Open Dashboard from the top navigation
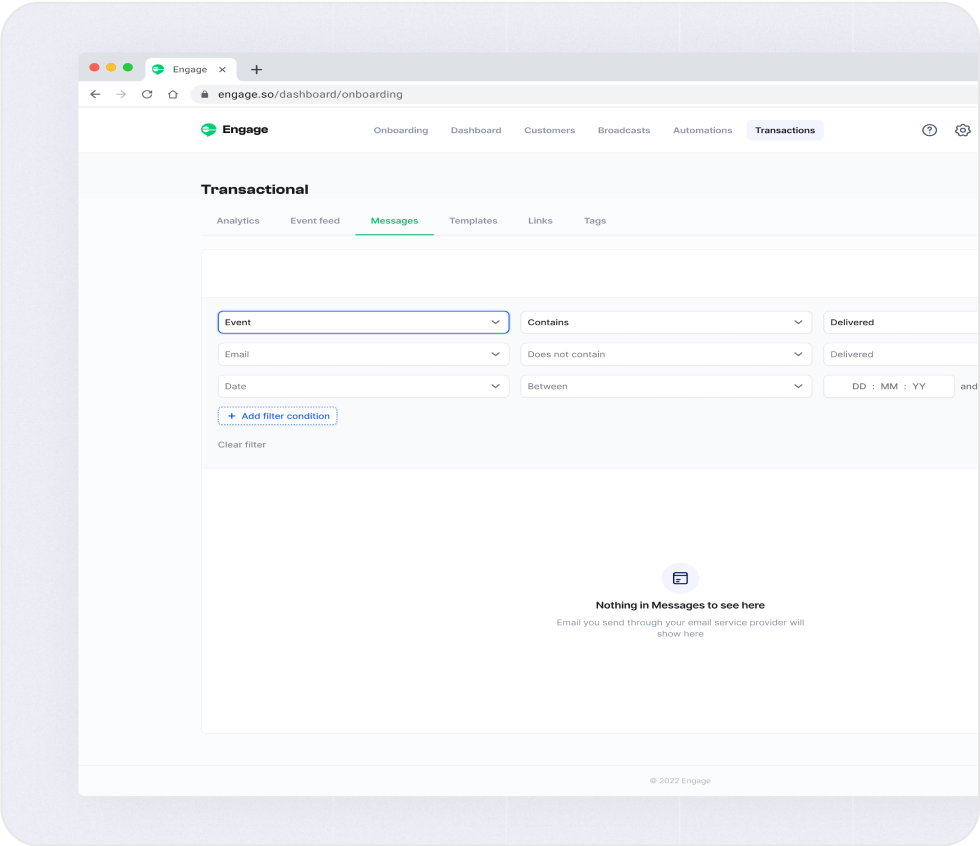Viewport: 980px width, 846px height. pyautogui.click(x=476, y=130)
